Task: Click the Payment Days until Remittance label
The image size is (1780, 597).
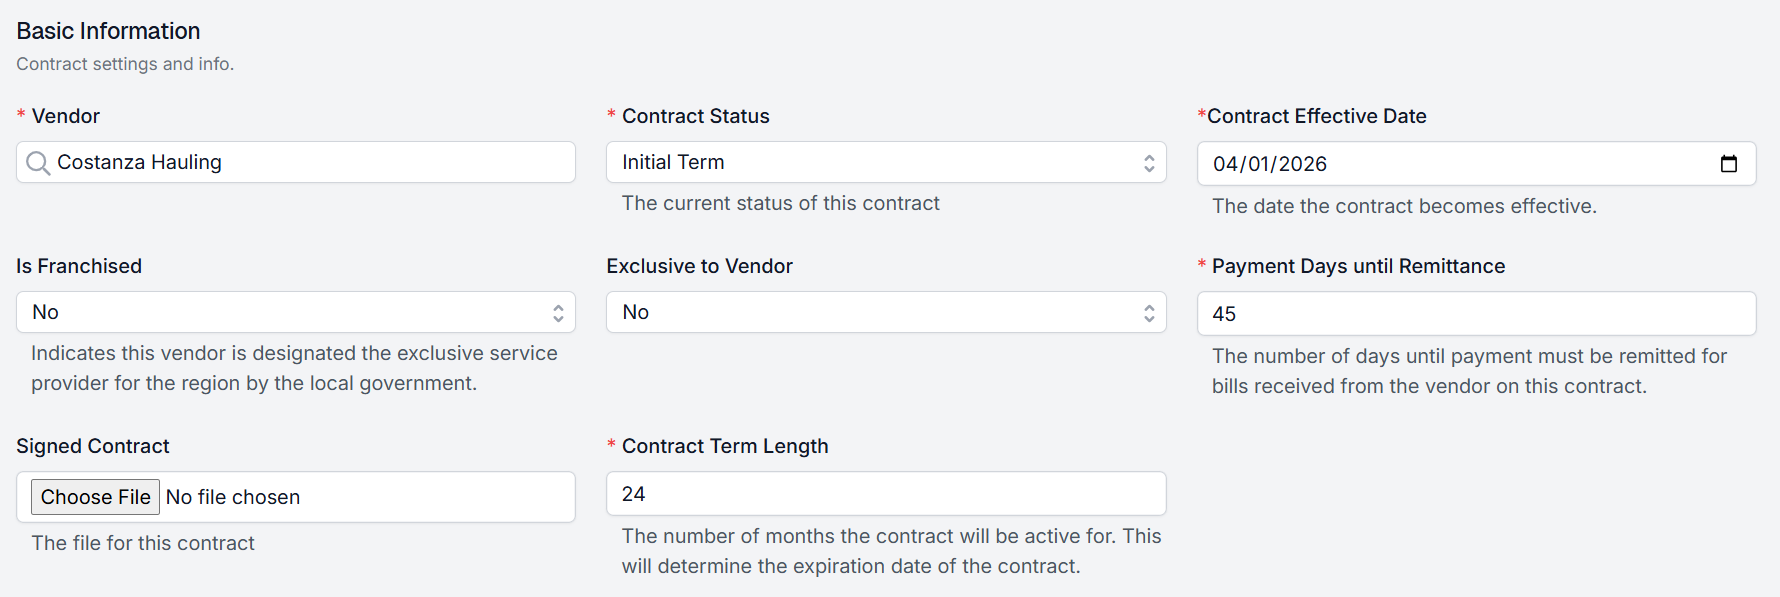Action: pos(1358,266)
